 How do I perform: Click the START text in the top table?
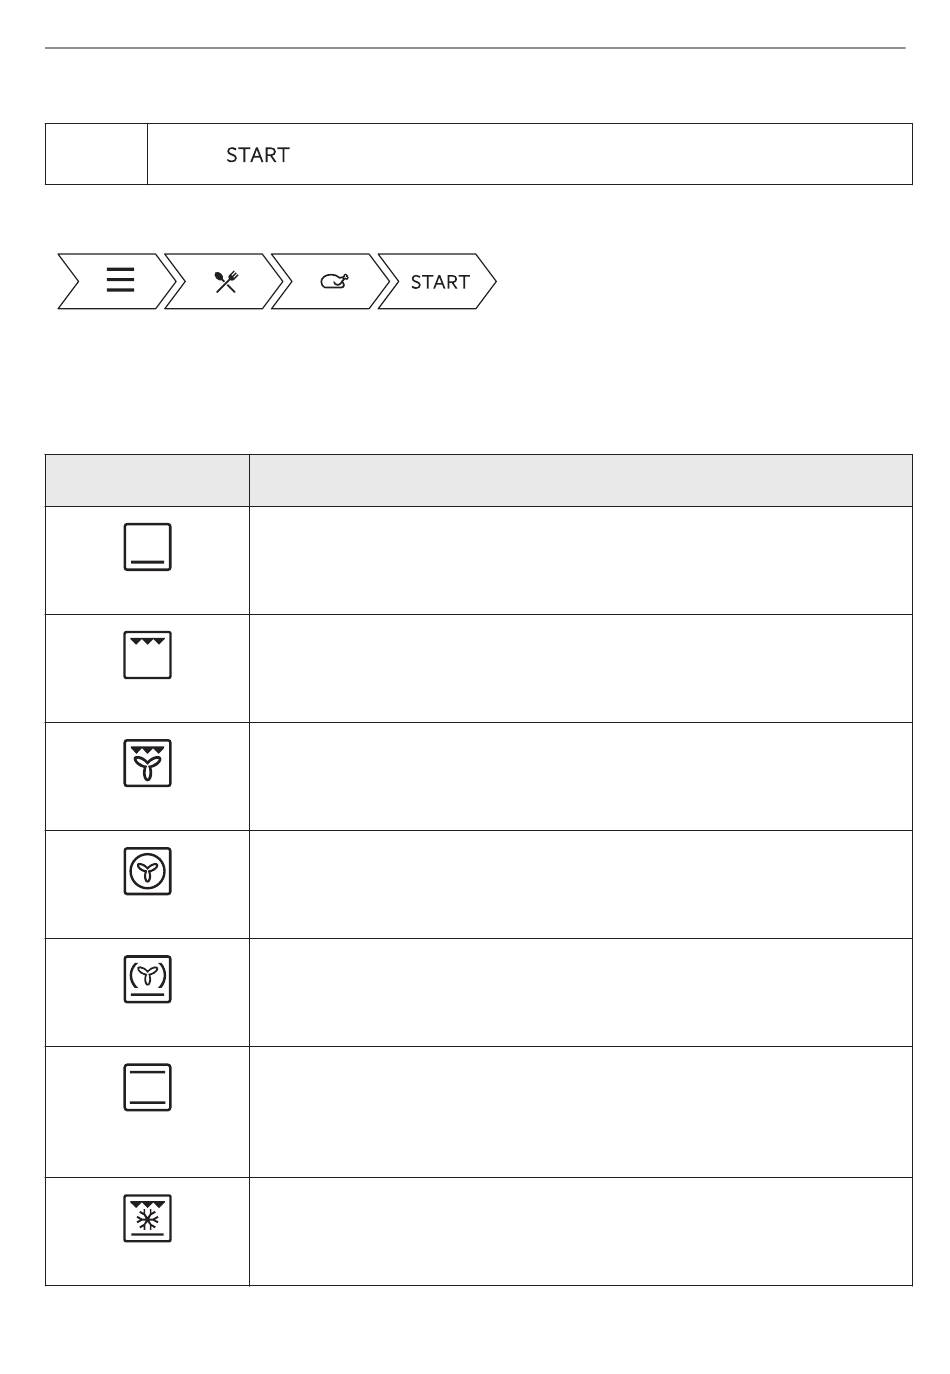pos(258,155)
